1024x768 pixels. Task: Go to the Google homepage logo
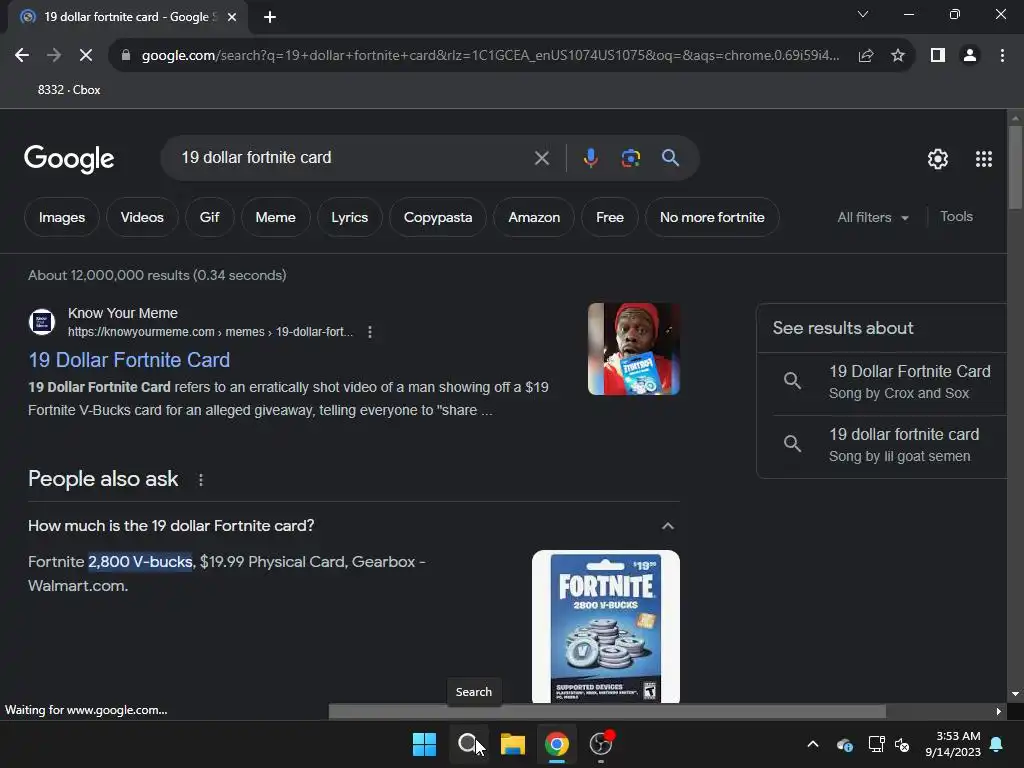69,159
